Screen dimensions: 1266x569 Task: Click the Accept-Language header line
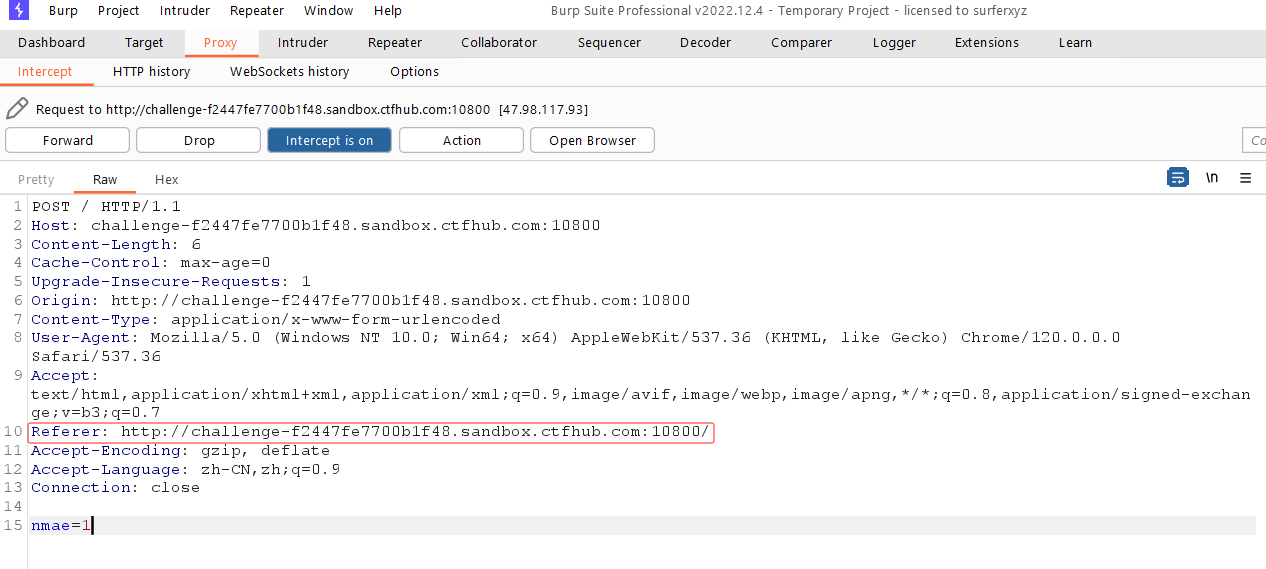pyautogui.click(x=186, y=469)
